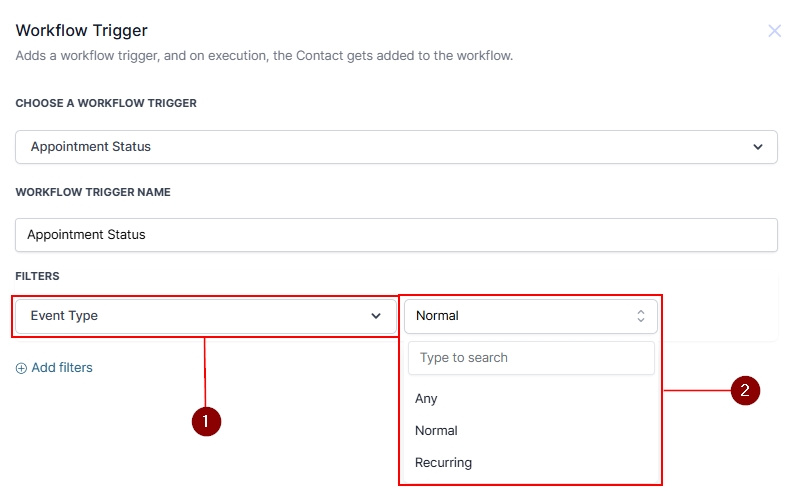
Task: Click red annotation marker number 1
Action: click(x=206, y=422)
